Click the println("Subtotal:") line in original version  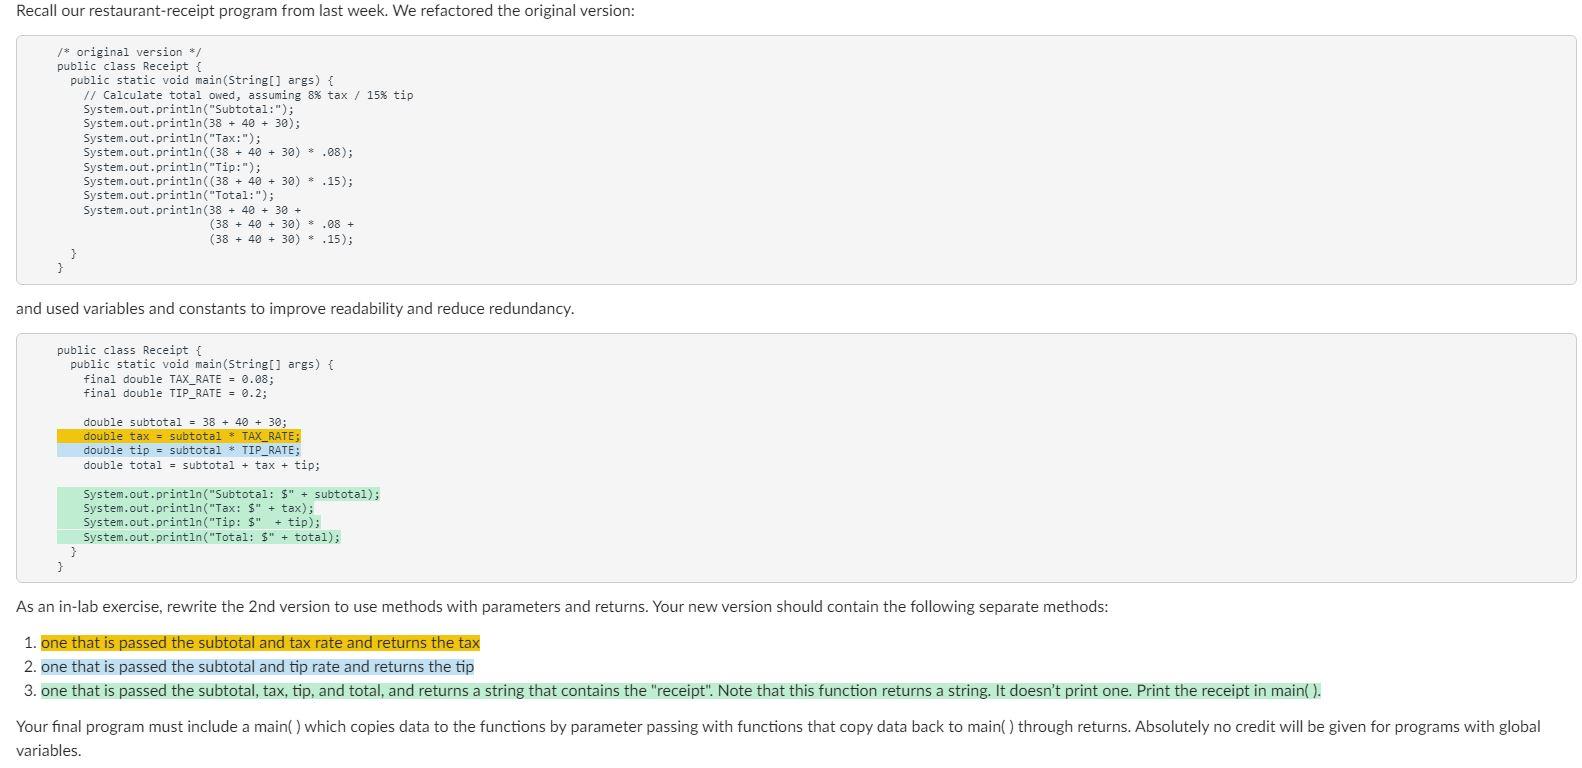coord(189,109)
